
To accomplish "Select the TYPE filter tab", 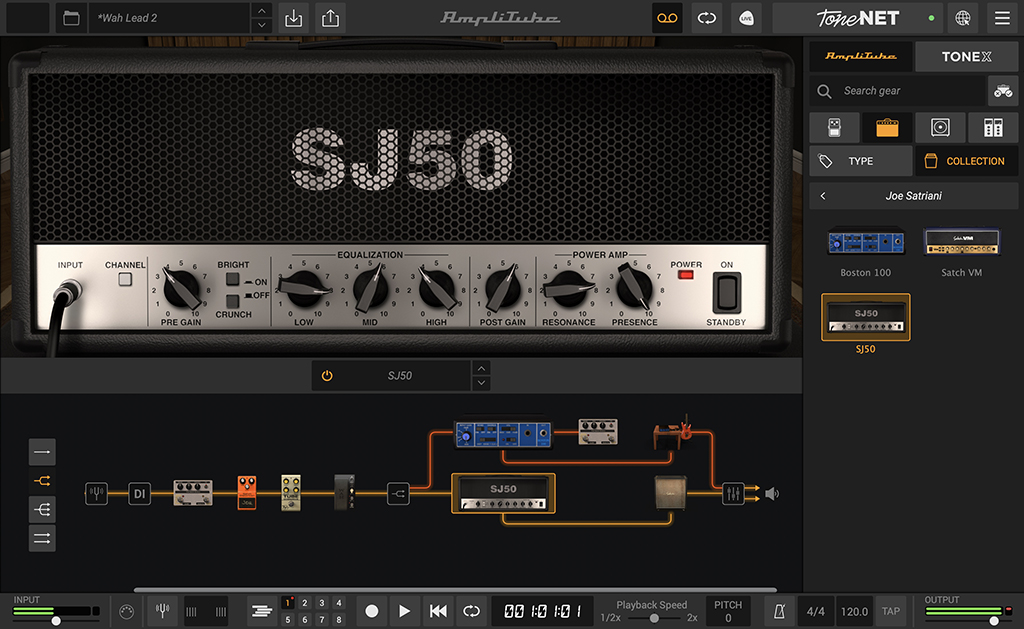I will click(860, 161).
